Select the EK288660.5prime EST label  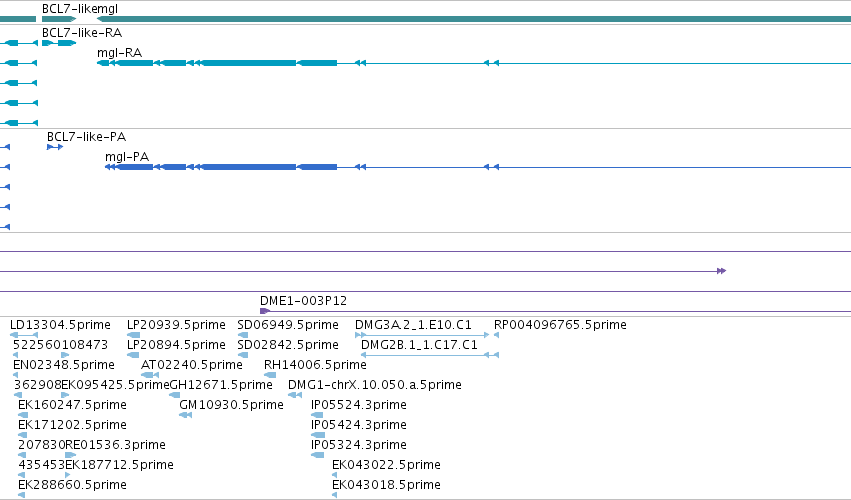(72, 485)
